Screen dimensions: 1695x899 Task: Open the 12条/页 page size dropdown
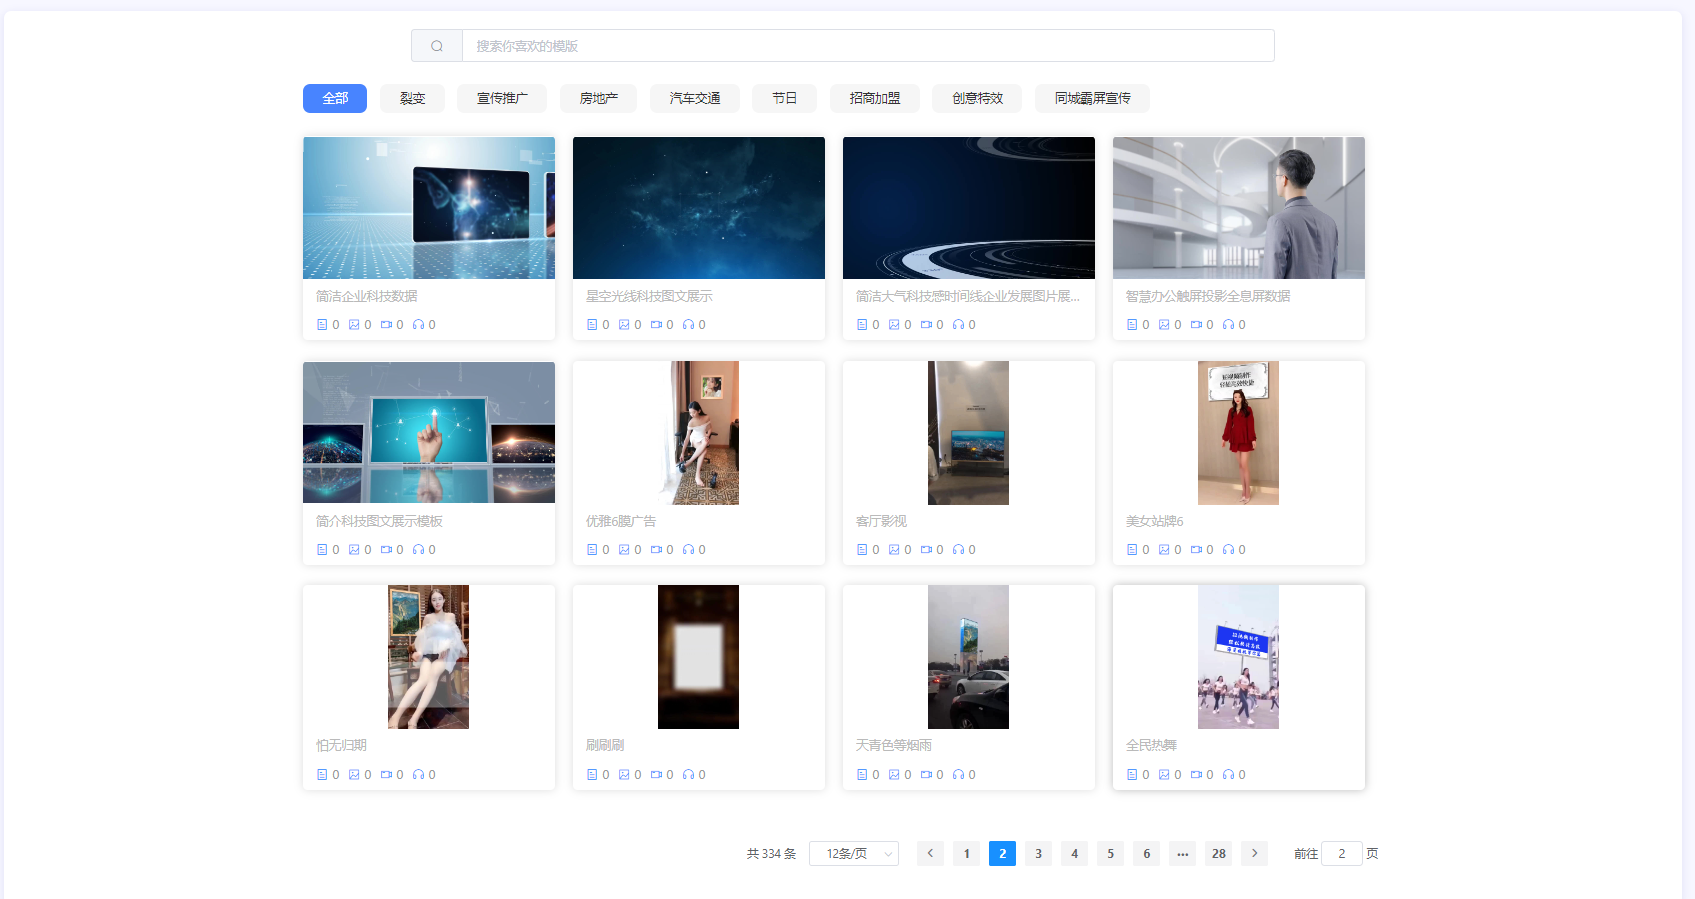[x=854, y=853]
